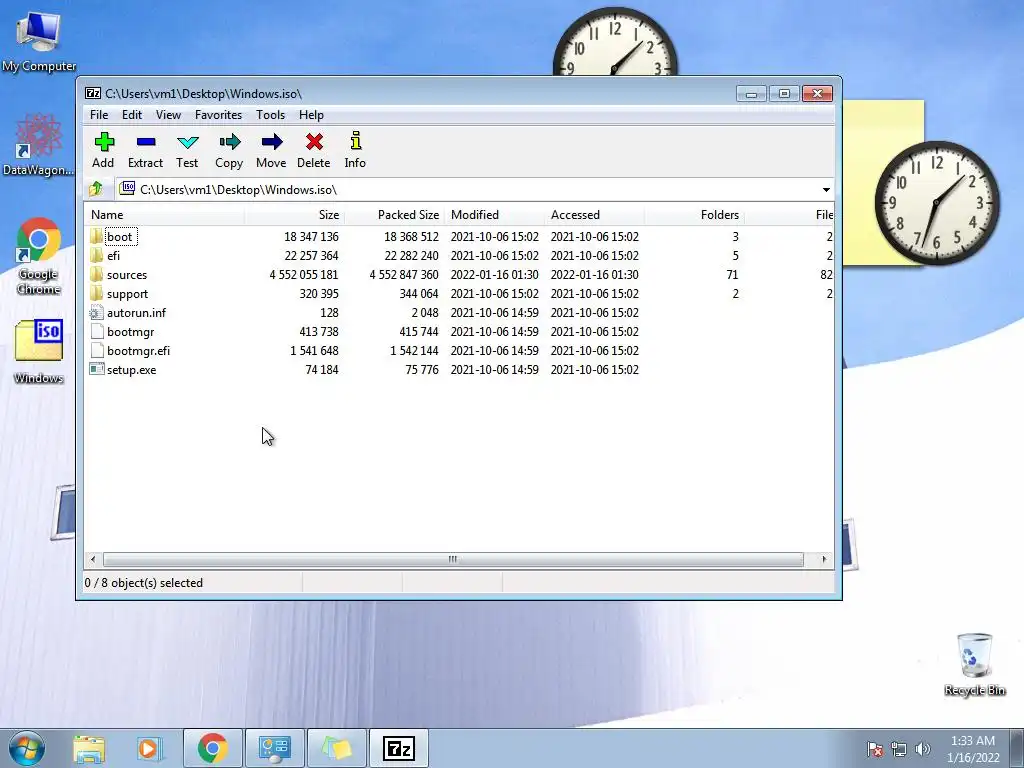Open the Action Center flag icon
This screenshot has width=1024, height=768.
point(874,749)
